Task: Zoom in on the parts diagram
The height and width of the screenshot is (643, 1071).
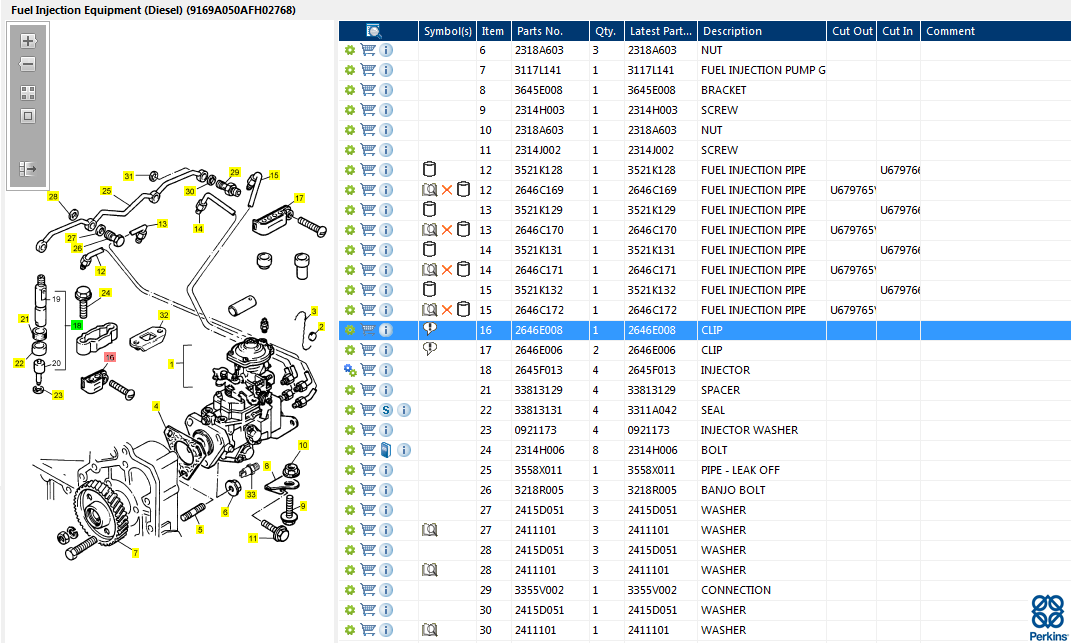Action: (x=28, y=42)
